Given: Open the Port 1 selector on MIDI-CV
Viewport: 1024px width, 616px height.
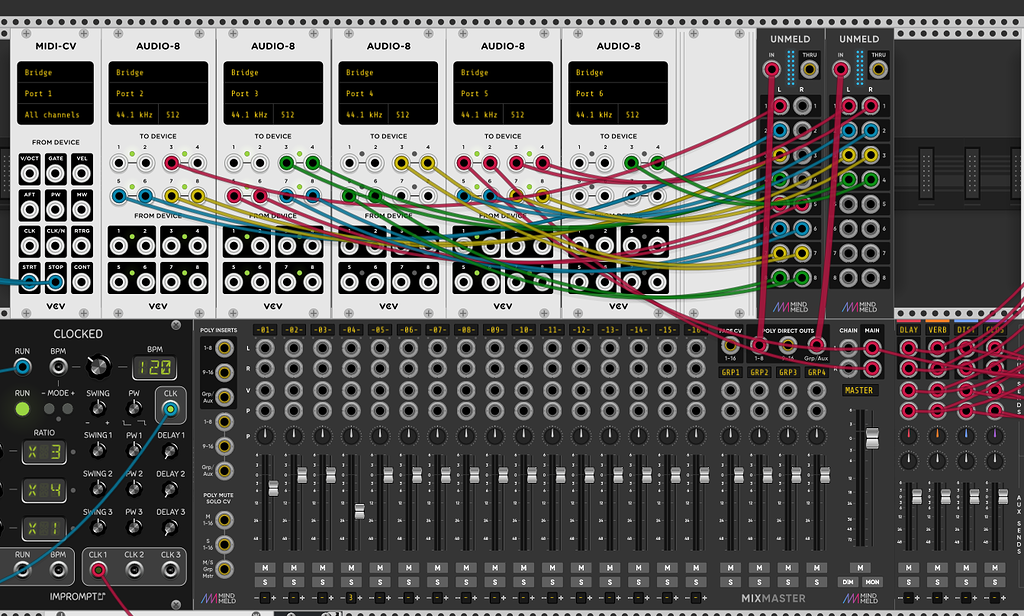Looking at the screenshot, I should click(x=55, y=91).
